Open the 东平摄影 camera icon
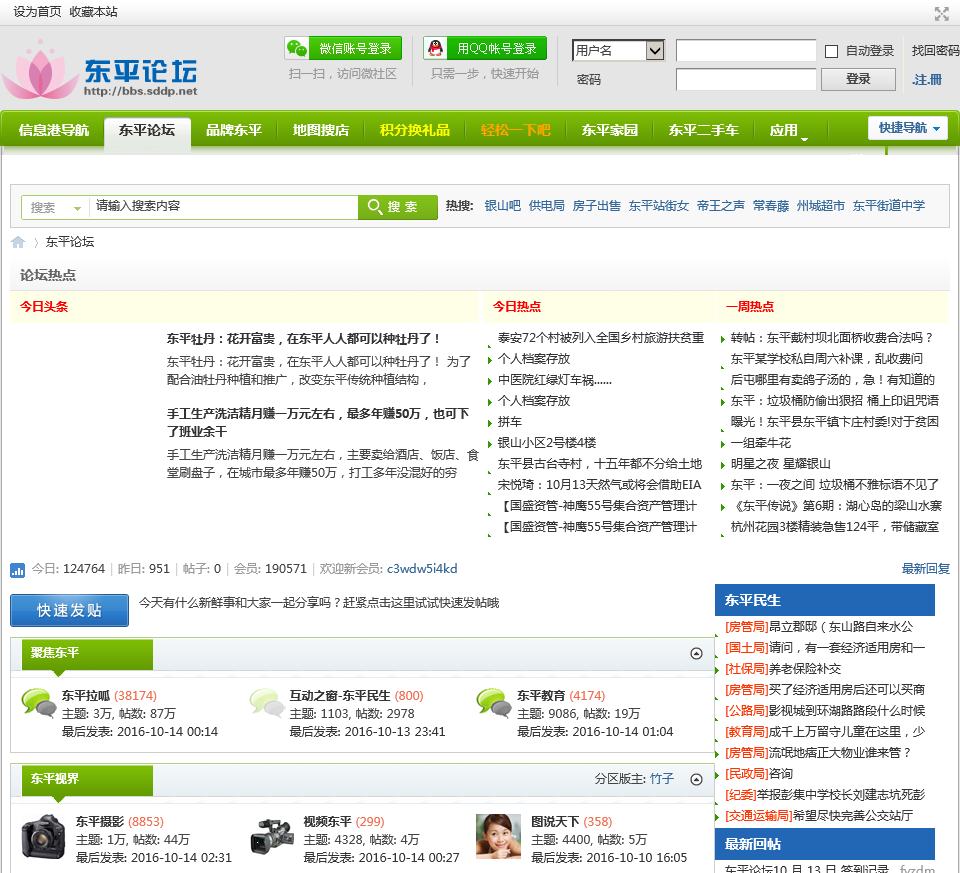The image size is (960, 873). pyautogui.click(x=43, y=836)
